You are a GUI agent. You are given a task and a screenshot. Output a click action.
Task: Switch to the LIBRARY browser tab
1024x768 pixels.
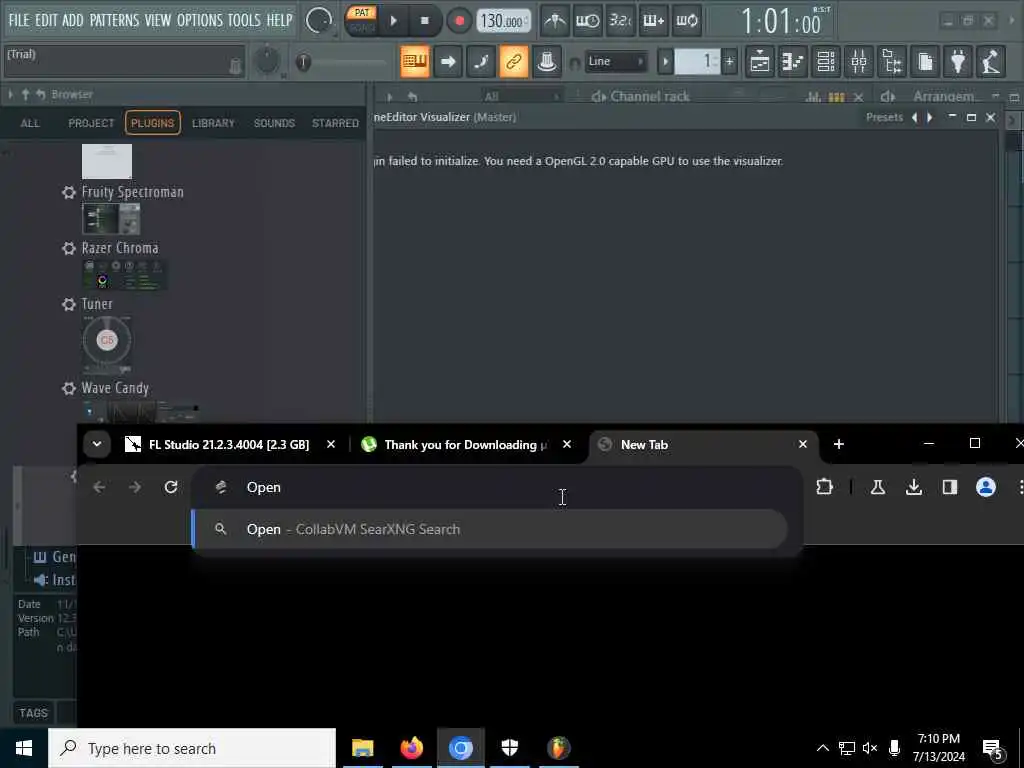(x=213, y=123)
